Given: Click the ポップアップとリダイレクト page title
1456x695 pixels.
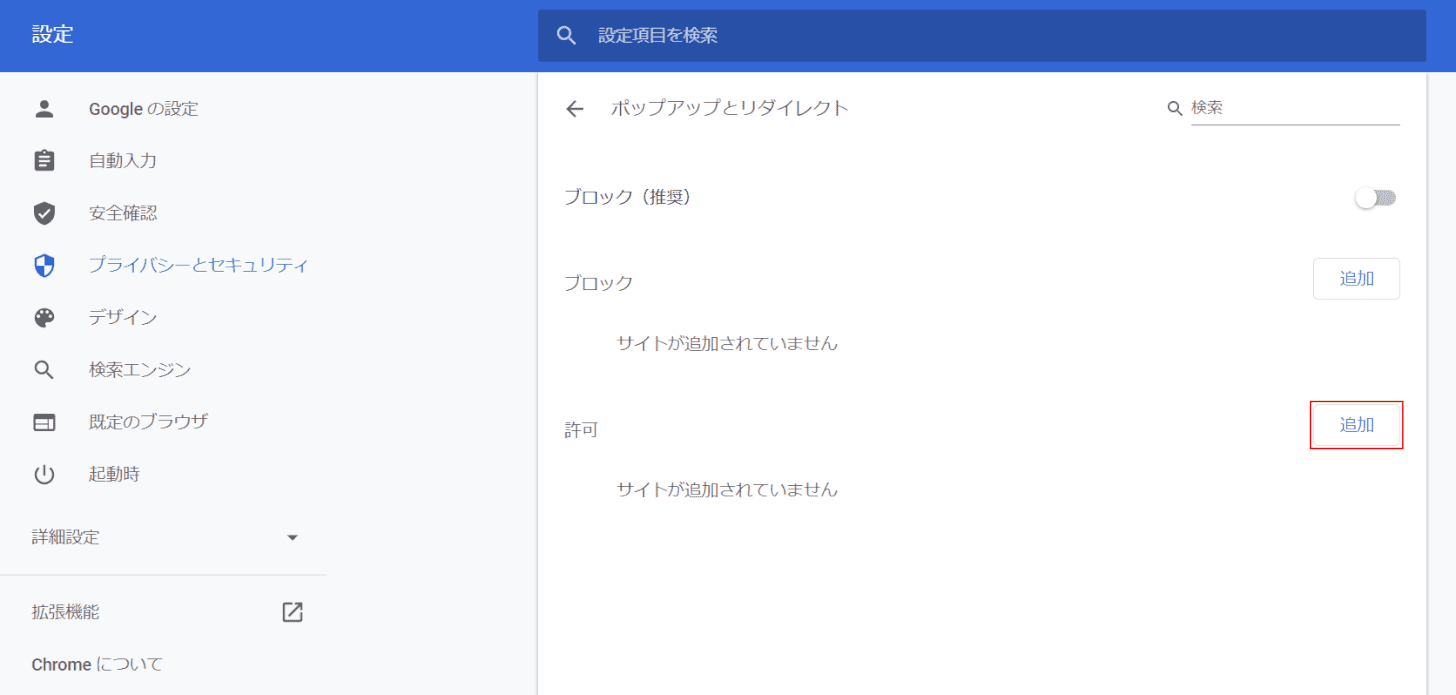Looking at the screenshot, I should [x=730, y=108].
